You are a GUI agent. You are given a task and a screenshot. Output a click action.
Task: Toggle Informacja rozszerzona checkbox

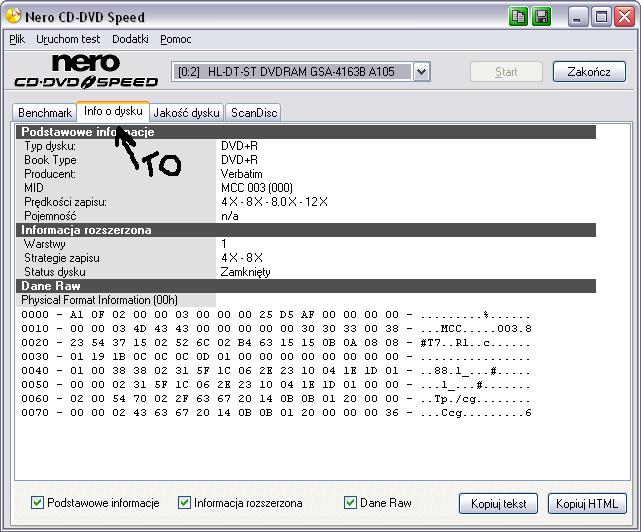pyautogui.click(x=184, y=503)
